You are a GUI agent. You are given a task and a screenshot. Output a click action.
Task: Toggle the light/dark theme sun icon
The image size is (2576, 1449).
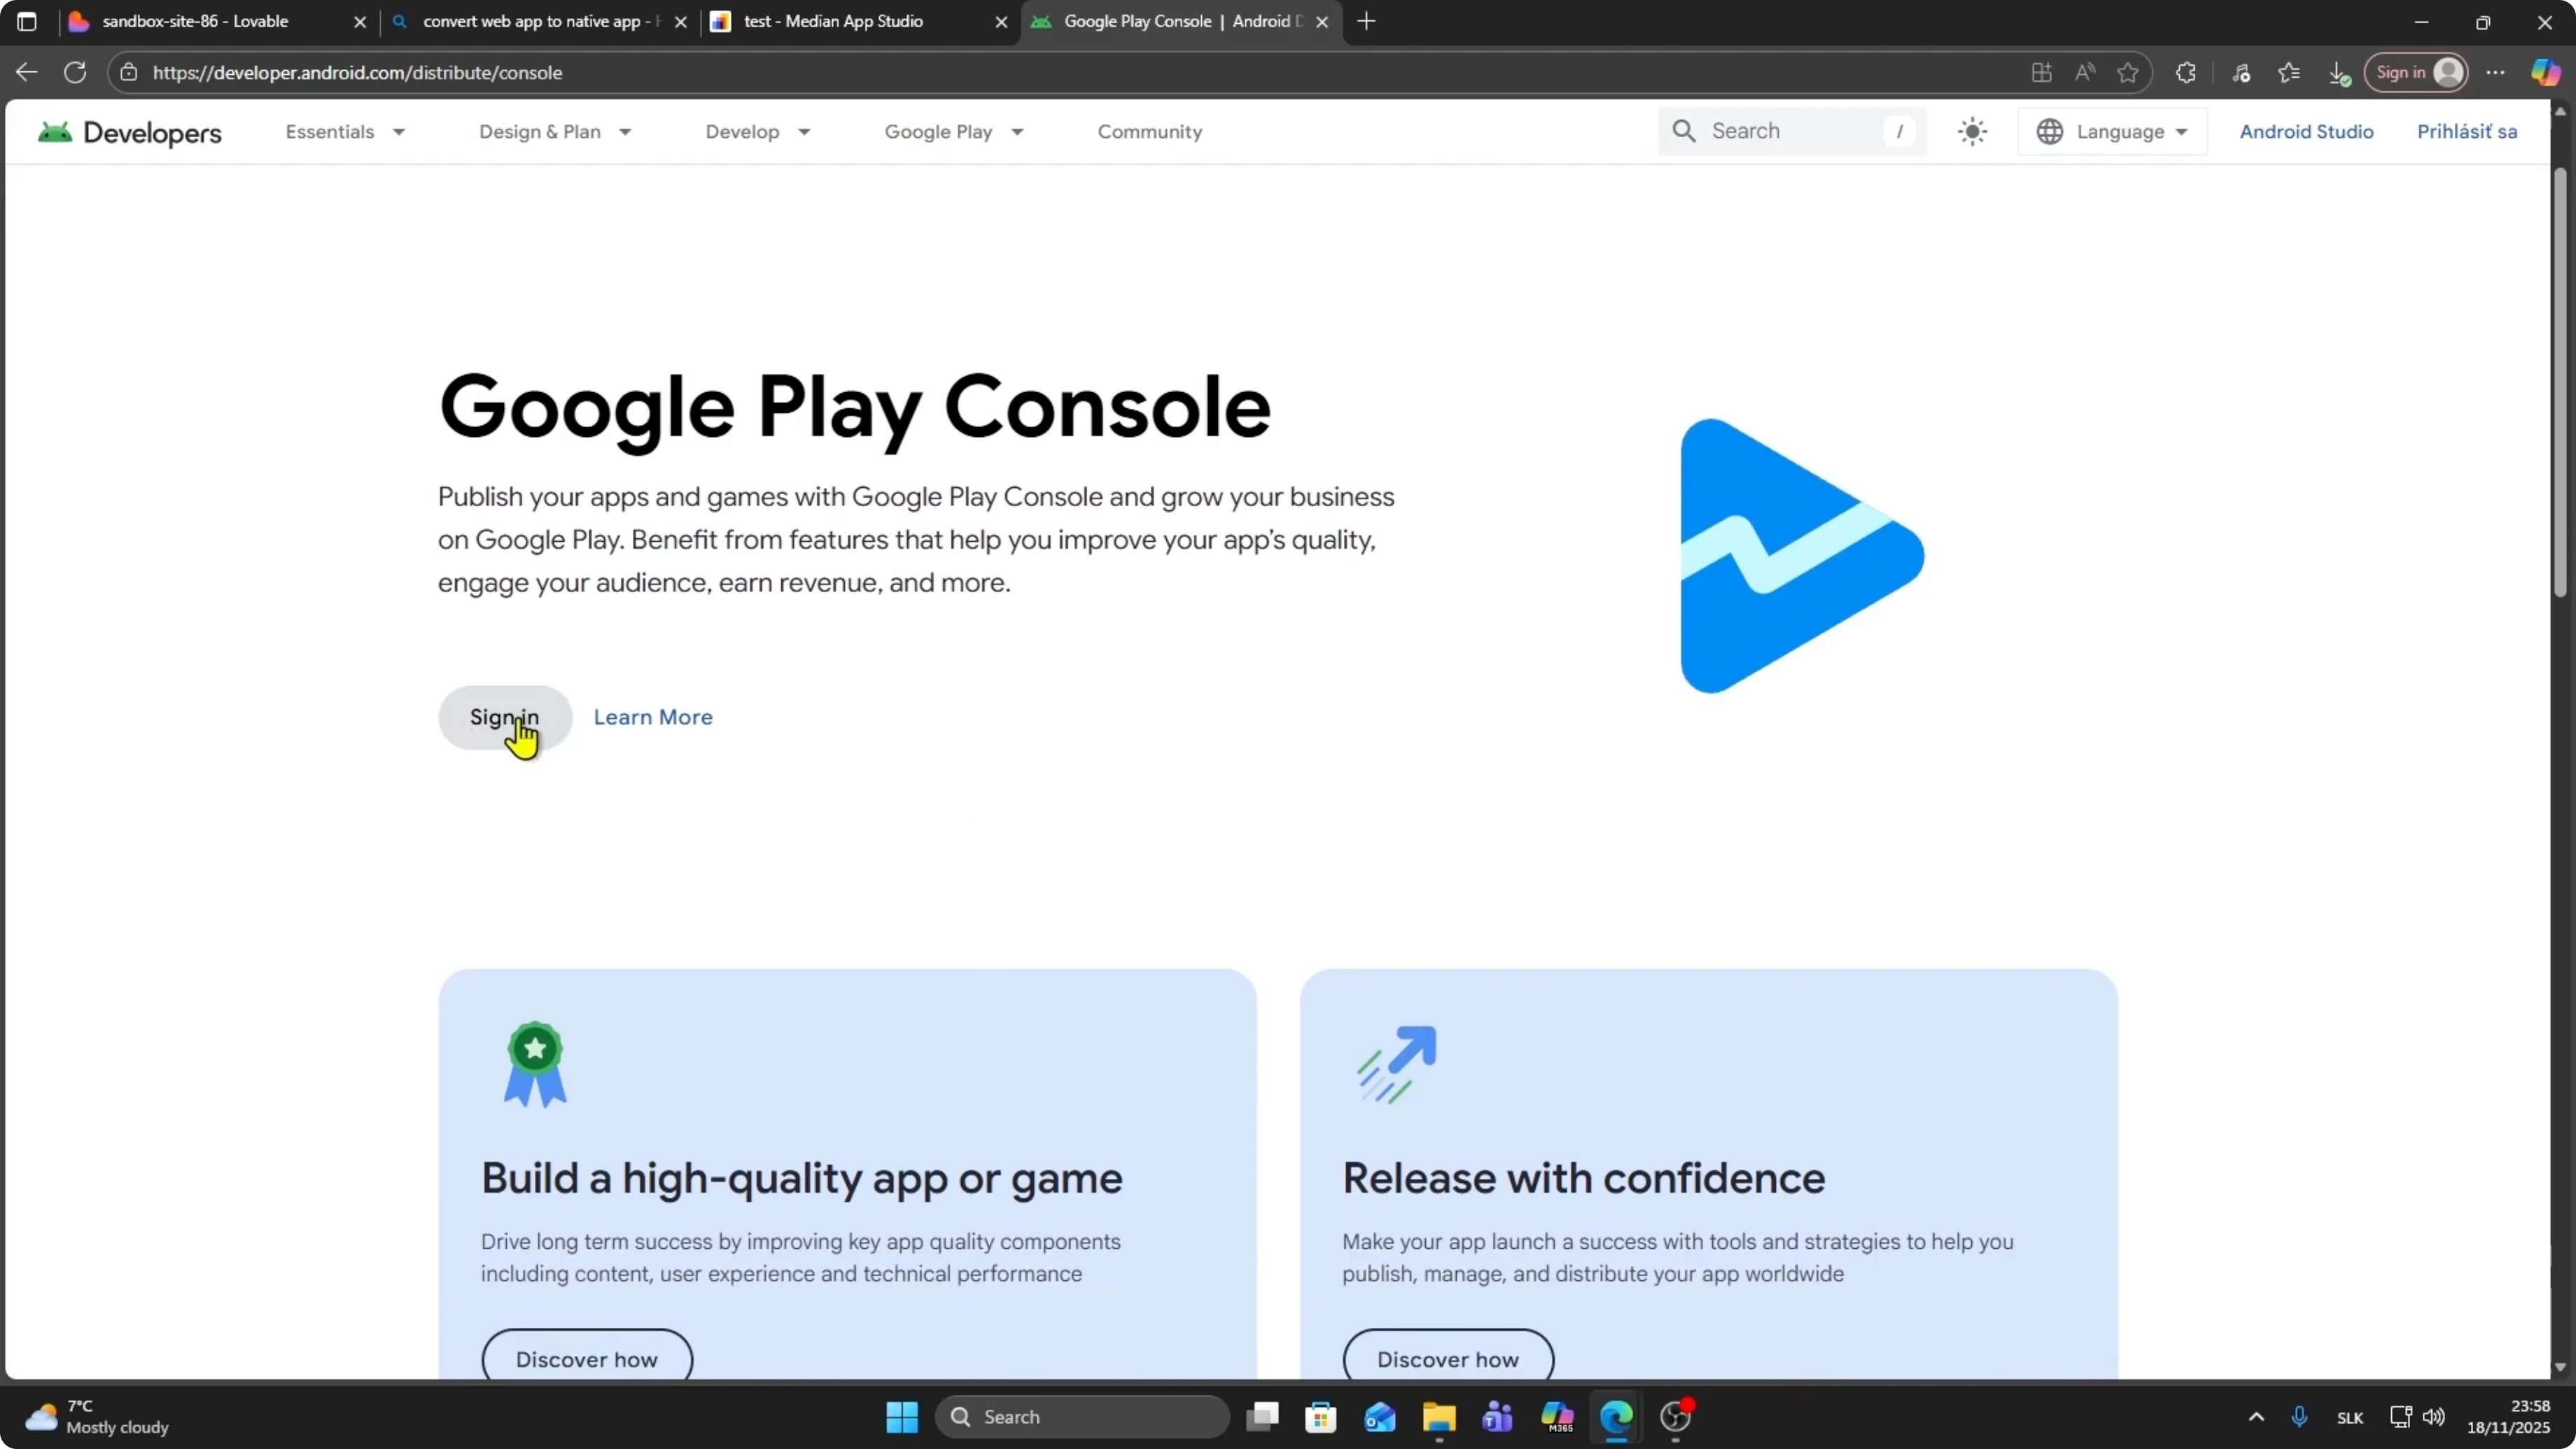tap(1972, 132)
